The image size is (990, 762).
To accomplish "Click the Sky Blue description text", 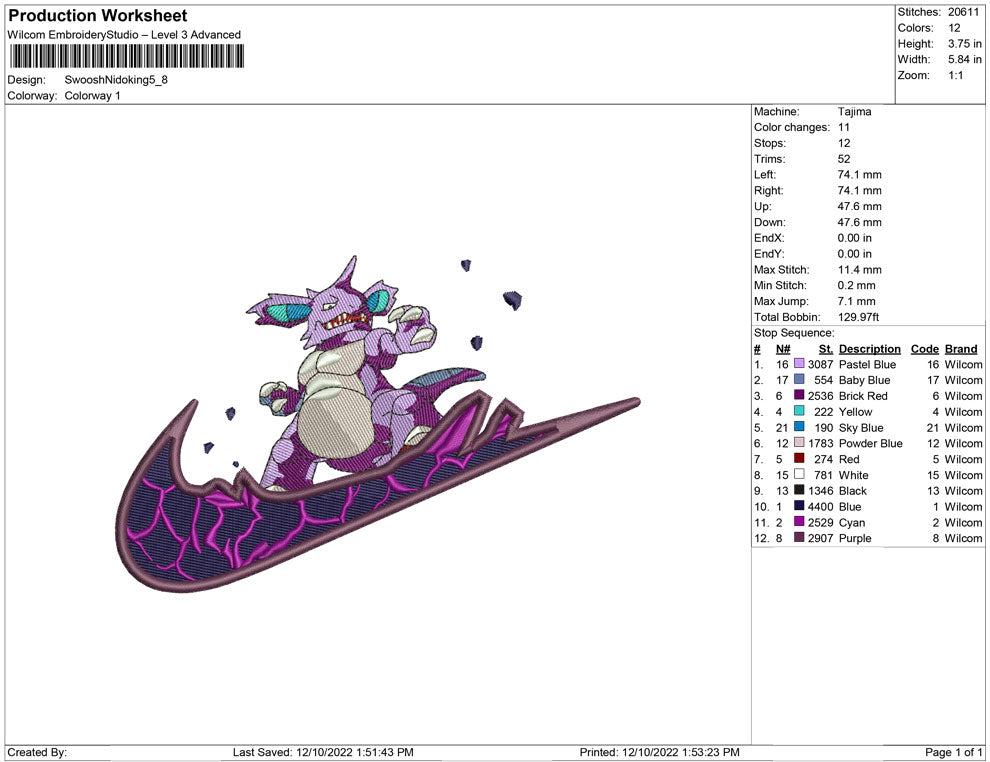I will pos(861,427).
